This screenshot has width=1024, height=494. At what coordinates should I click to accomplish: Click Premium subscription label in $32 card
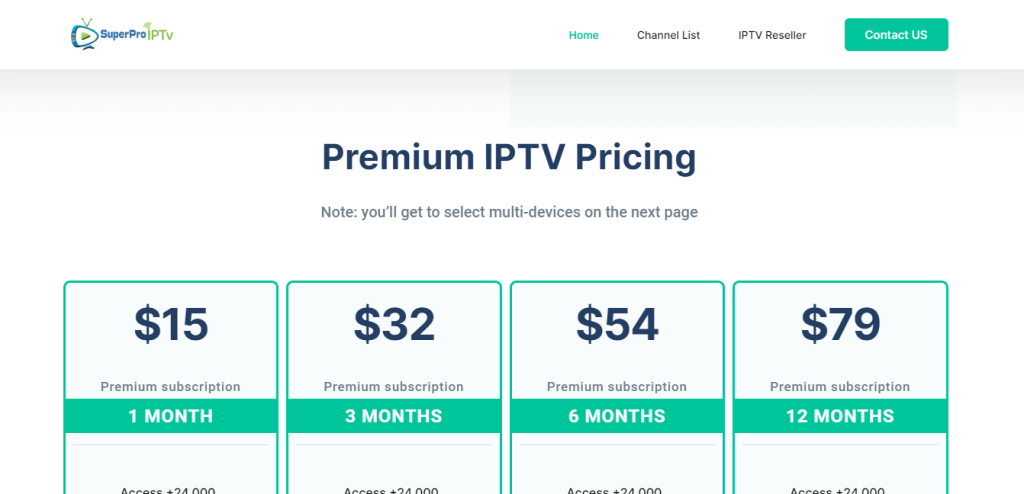394,387
